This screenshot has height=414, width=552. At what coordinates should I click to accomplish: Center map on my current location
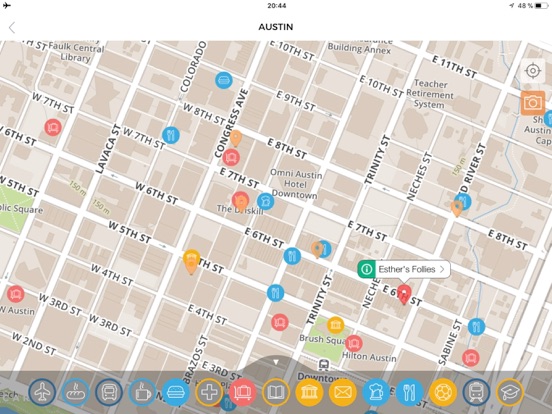533,71
